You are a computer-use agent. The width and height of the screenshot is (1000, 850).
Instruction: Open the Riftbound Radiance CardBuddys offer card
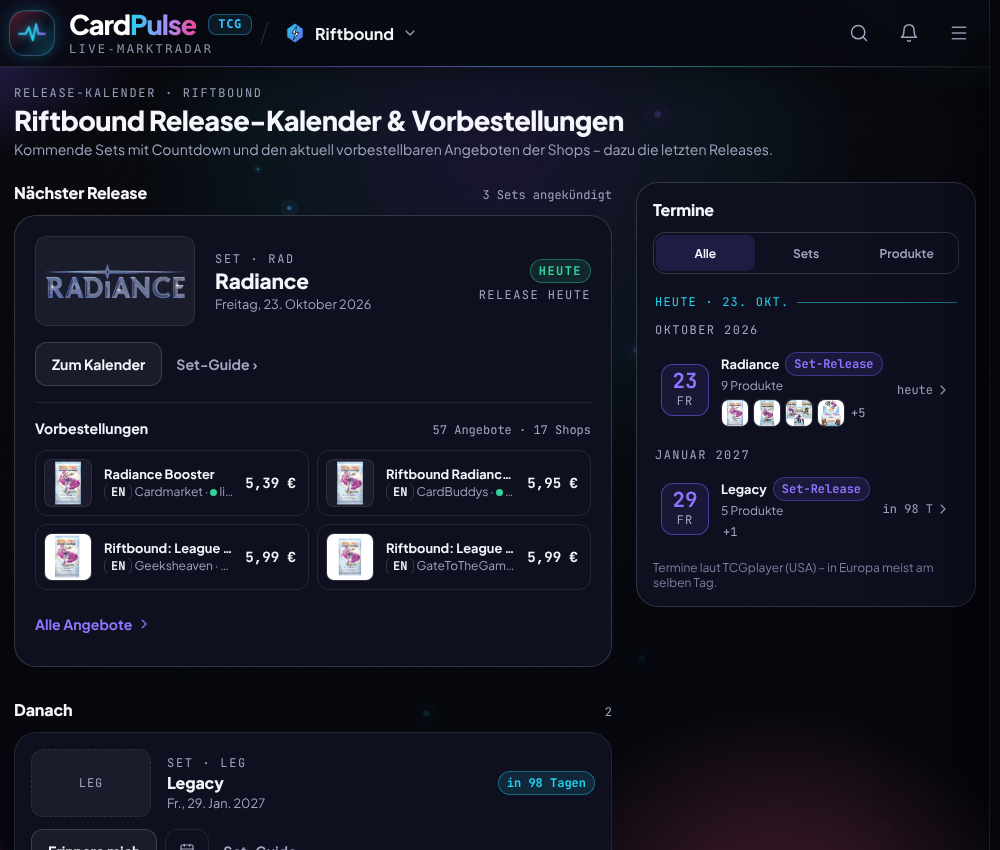click(x=453, y=483)
